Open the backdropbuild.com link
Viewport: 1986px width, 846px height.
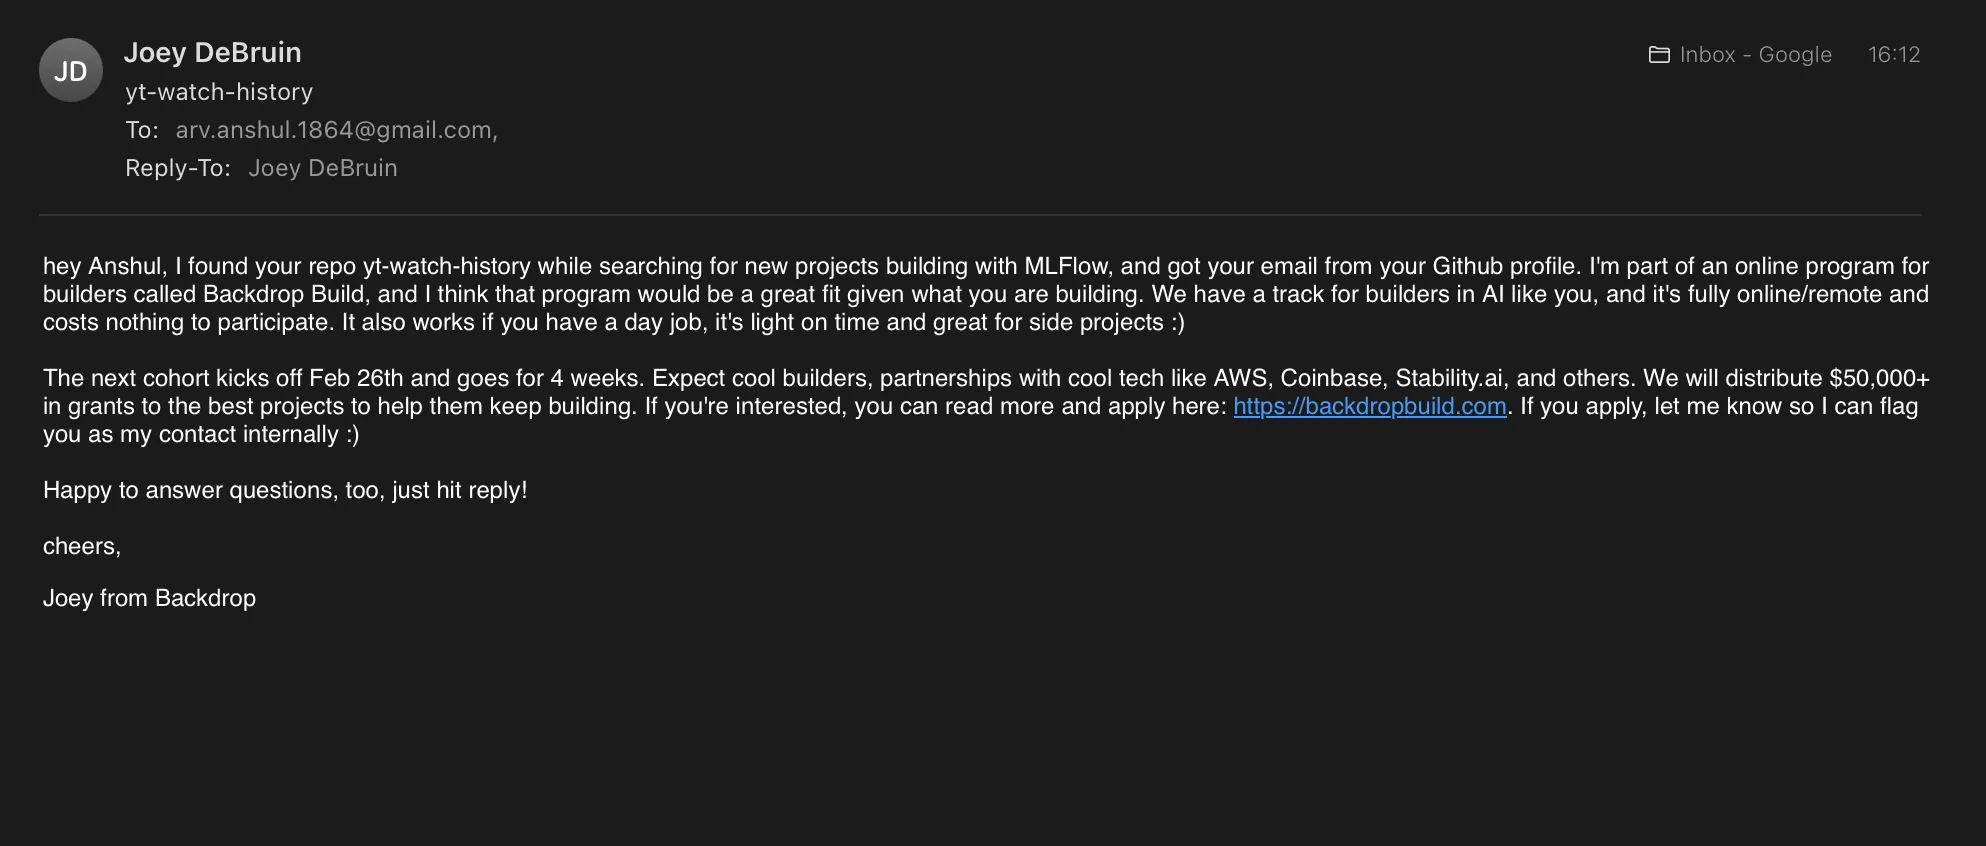coord(1369,406)
